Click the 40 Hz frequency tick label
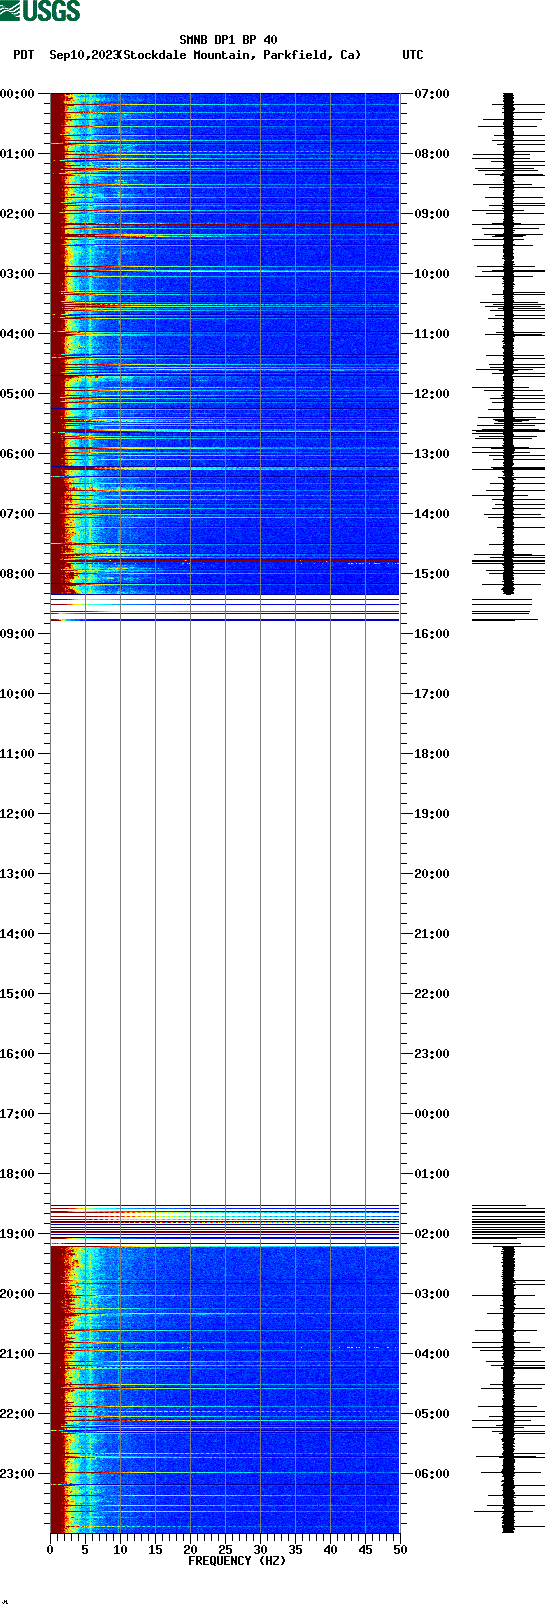 330,1550
